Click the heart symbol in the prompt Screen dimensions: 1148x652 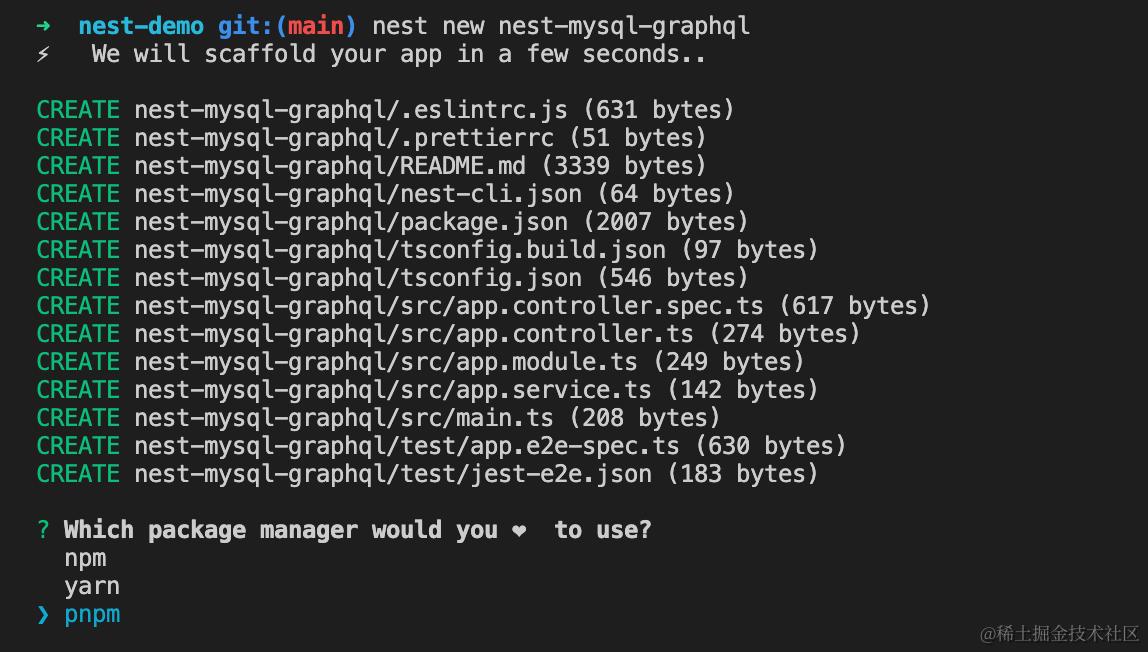tap(519, 531)
